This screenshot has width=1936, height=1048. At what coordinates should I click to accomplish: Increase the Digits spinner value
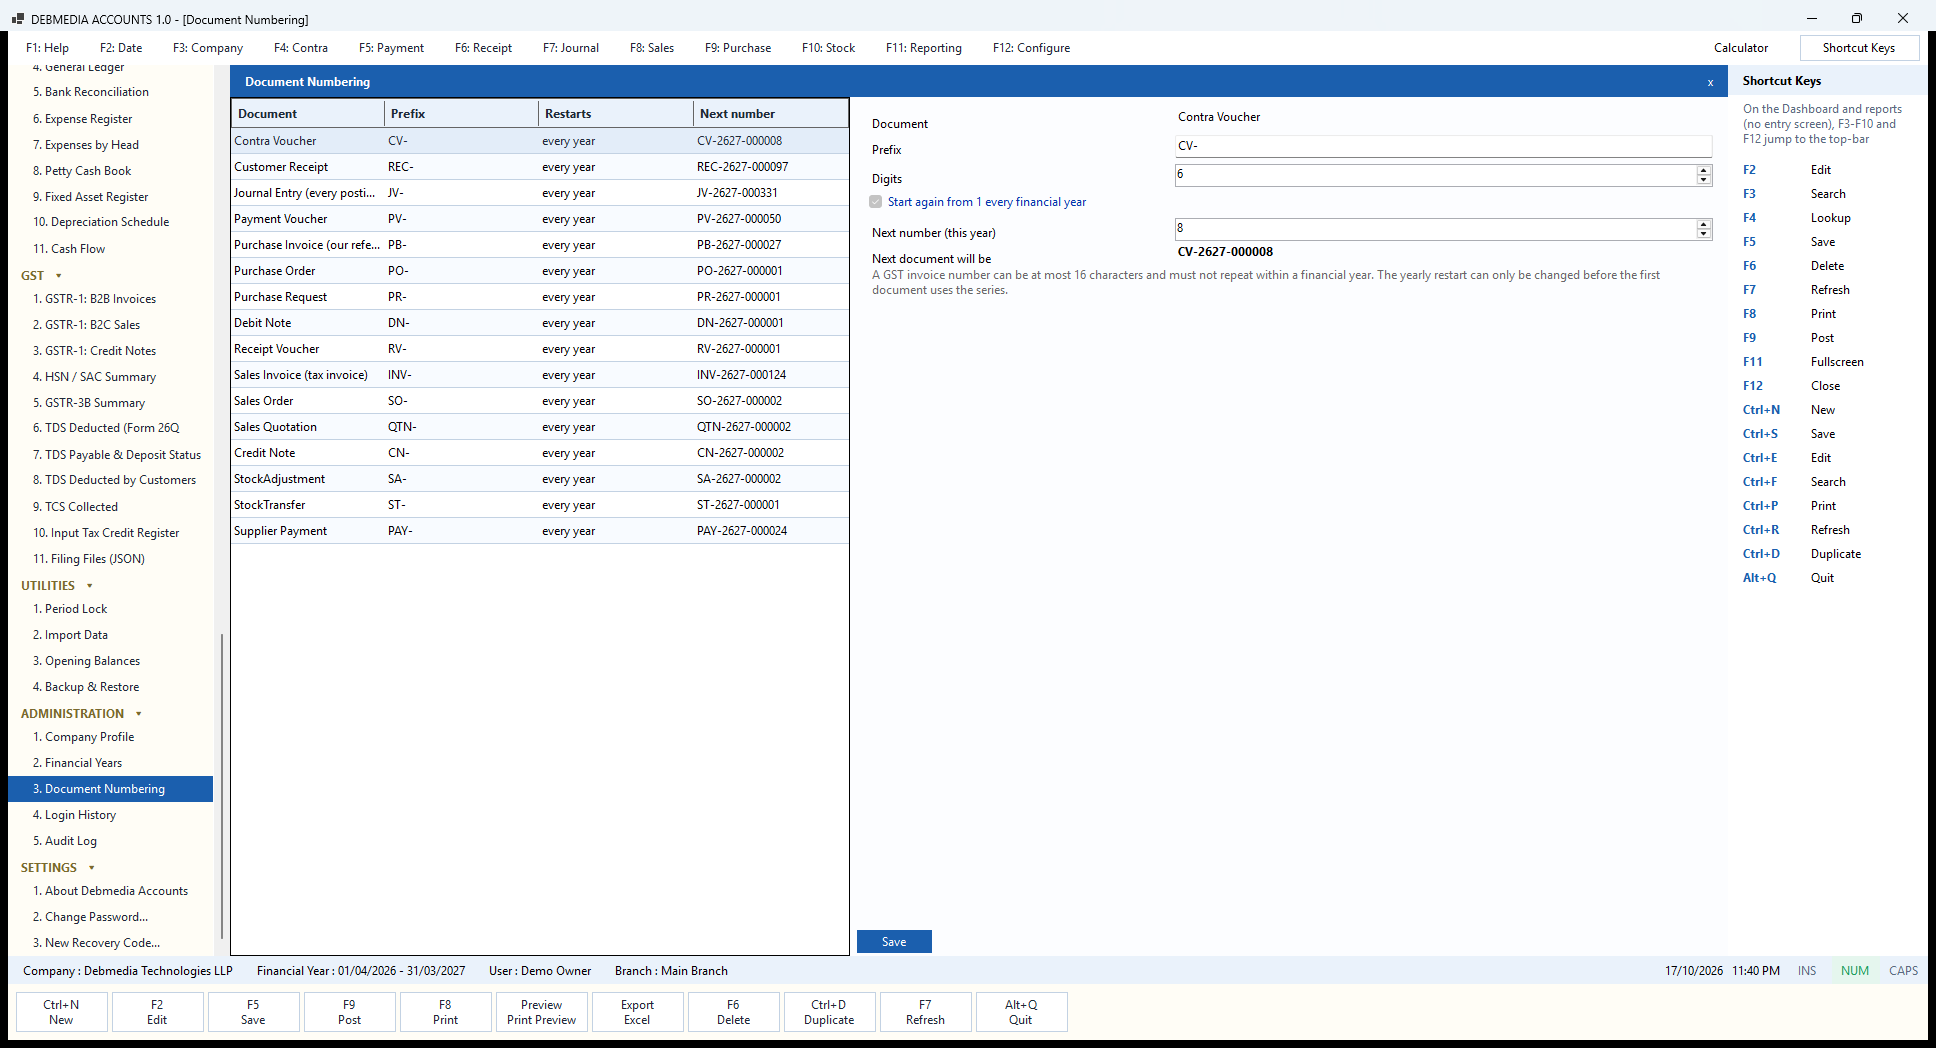(x=1704, y=170)
